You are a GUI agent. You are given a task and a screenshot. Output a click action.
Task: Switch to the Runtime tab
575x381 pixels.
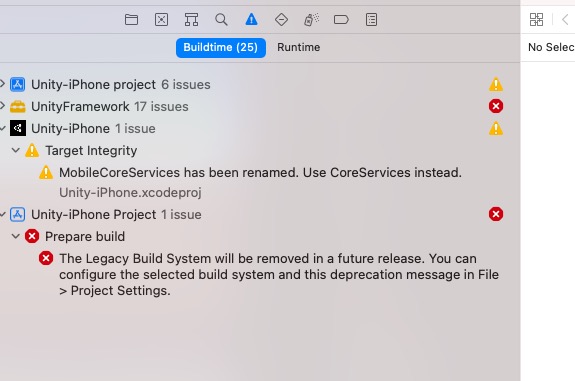pyautogui.click(x=299, y=47)
